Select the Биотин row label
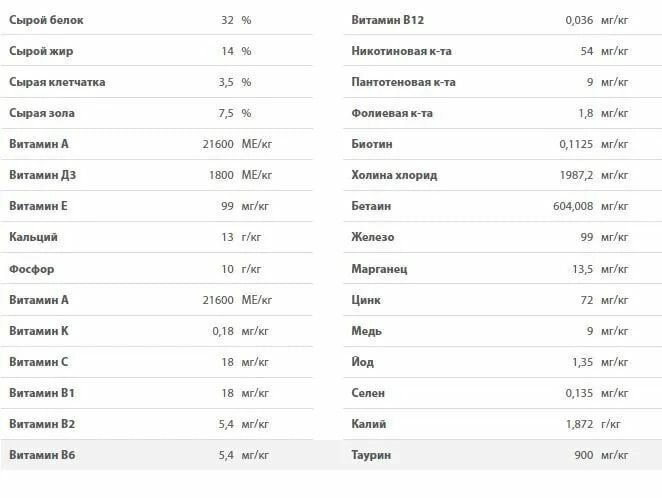This screenshot has height=498, width=662. (x=372, y=144)
